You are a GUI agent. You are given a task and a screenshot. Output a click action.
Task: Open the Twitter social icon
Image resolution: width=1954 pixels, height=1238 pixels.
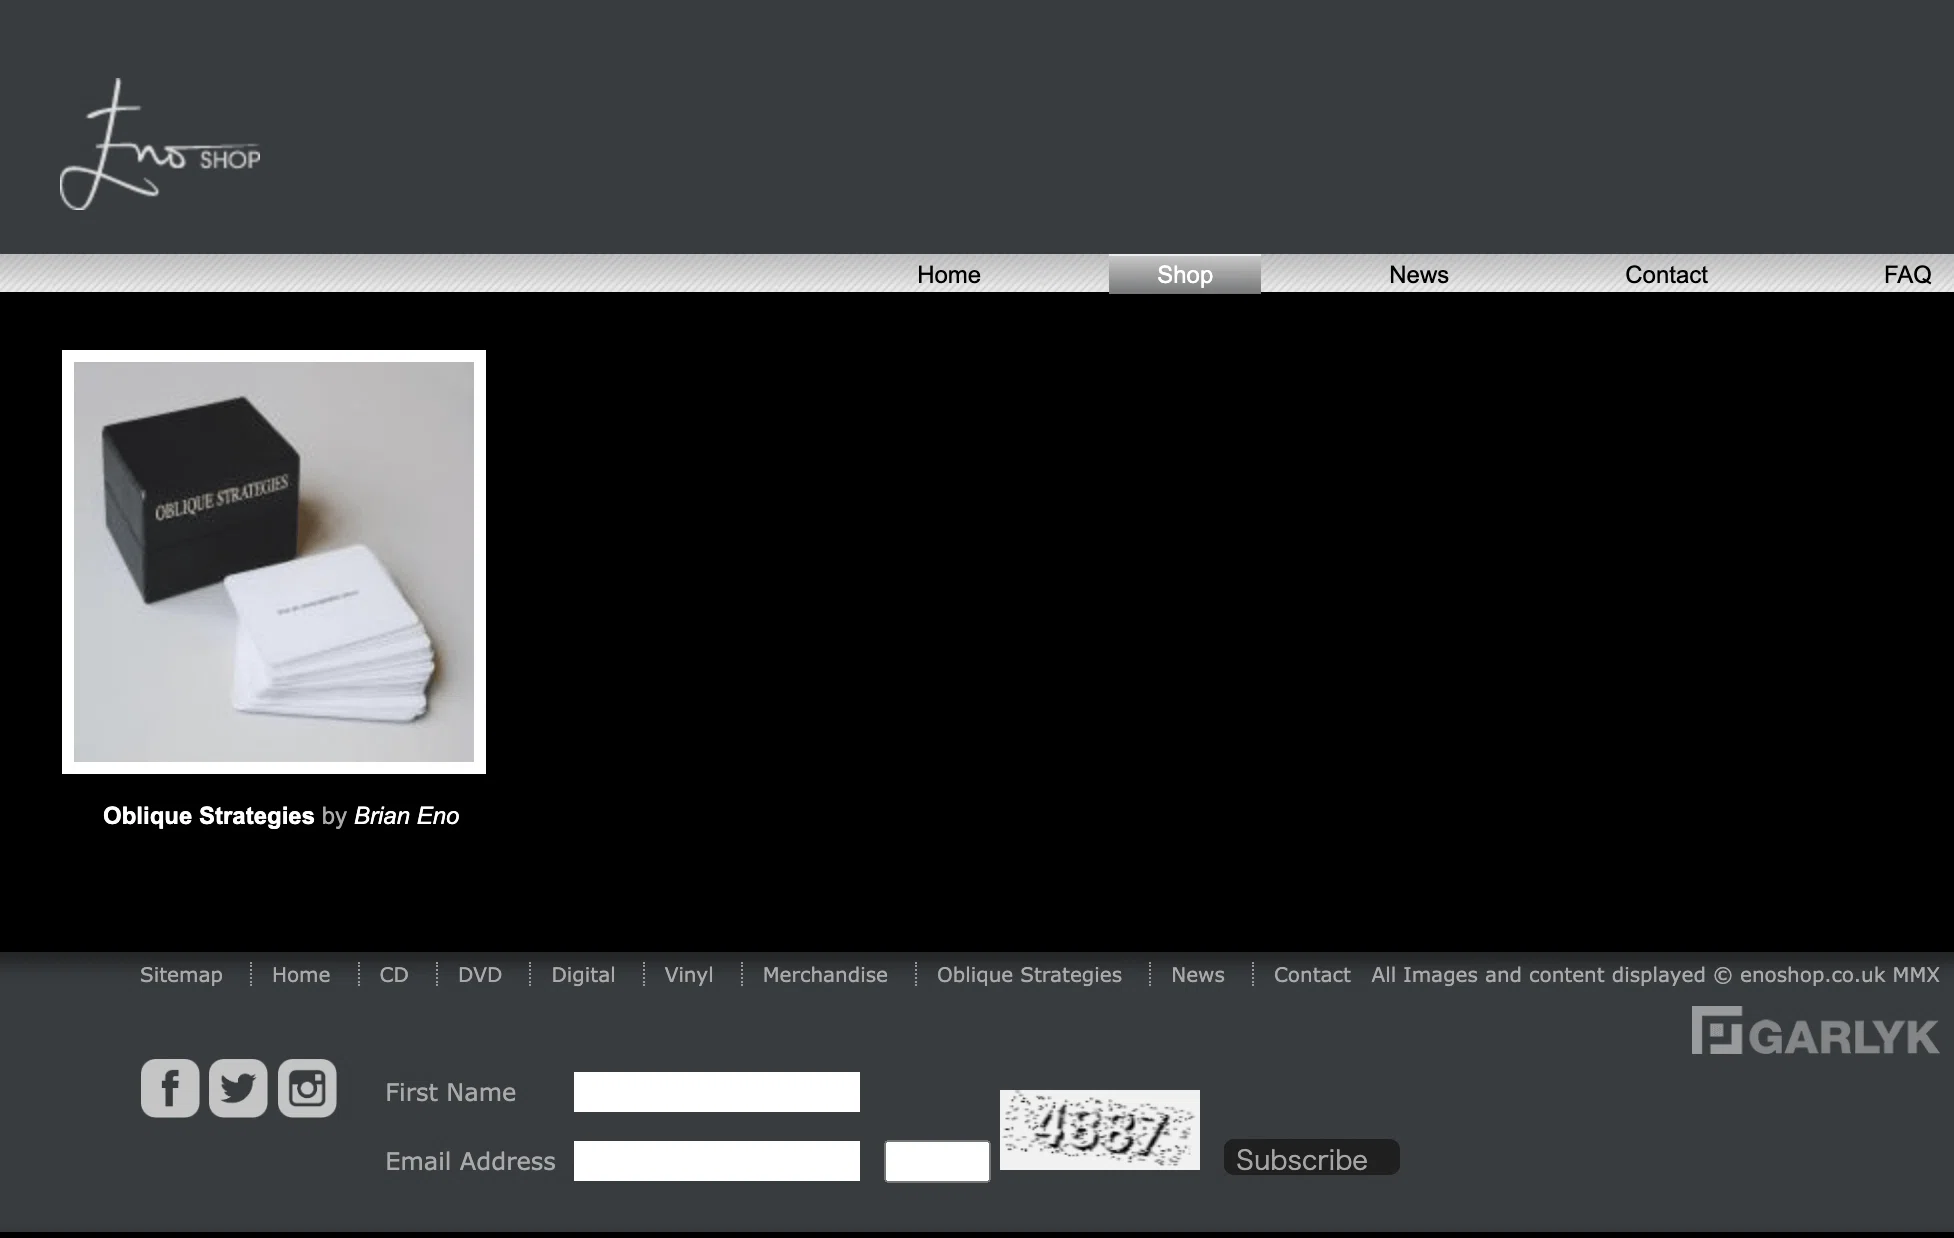point(238,1088)
